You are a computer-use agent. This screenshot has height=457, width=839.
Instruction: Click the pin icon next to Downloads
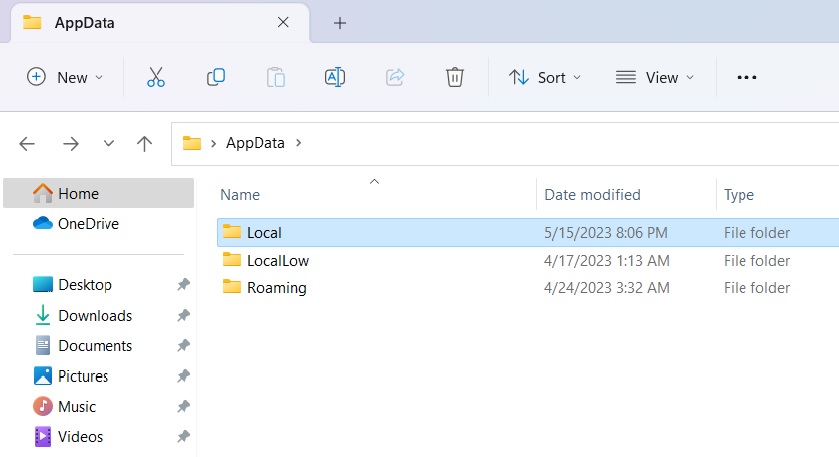184,315
